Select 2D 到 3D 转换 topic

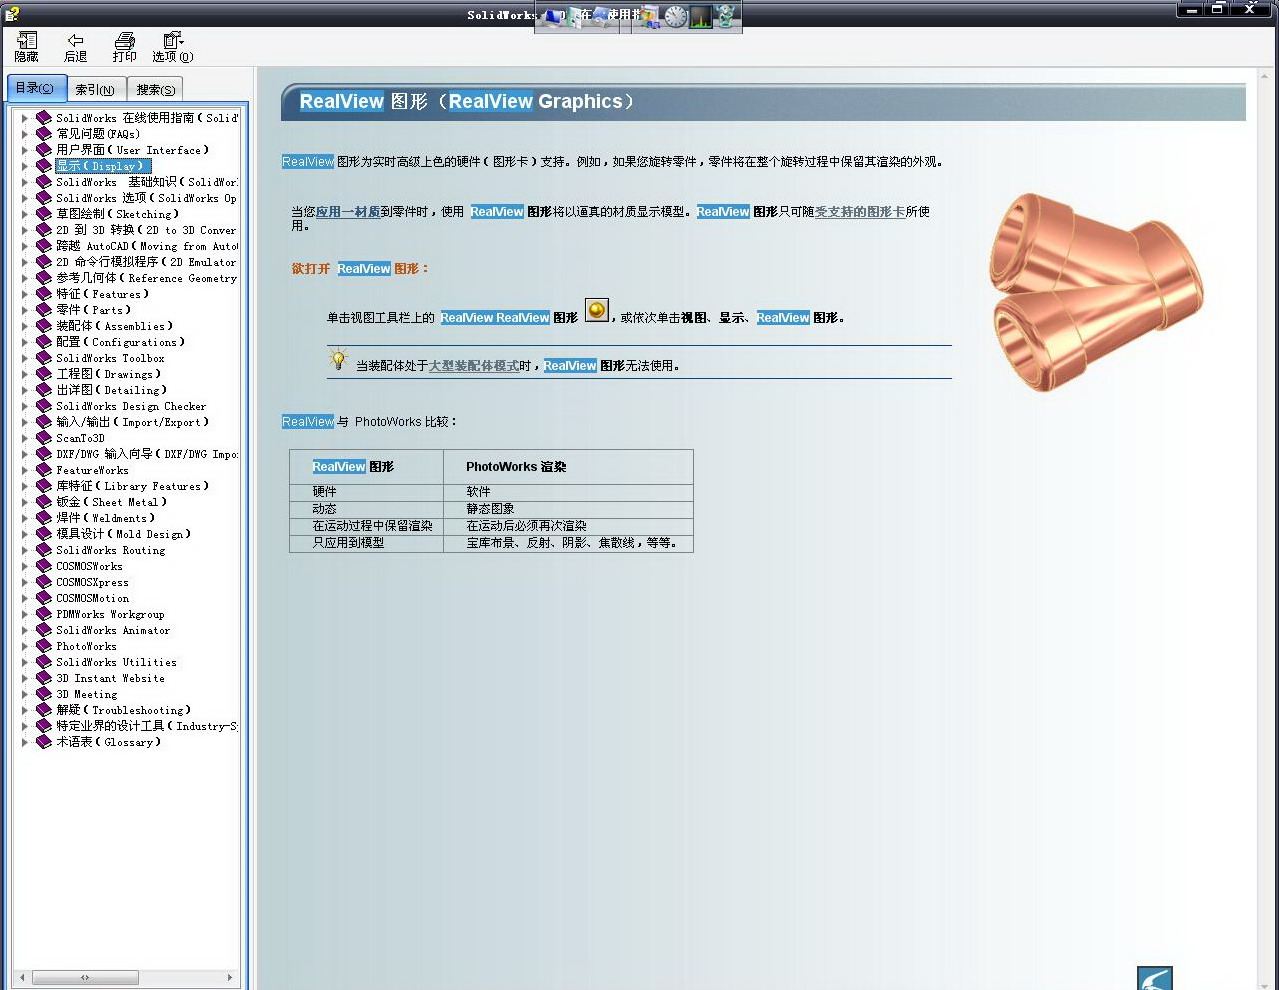coord(146,230)
